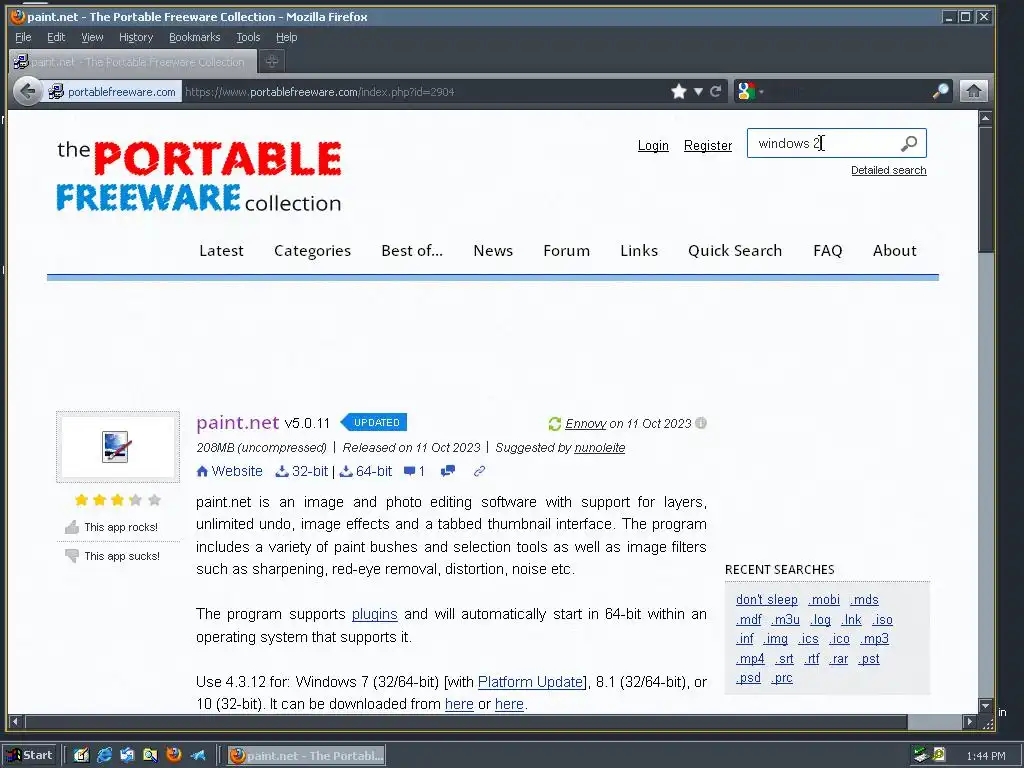Click the green update arrows icon
The width and height of the screenshot is (1024, 768).
tap(554, 424)
